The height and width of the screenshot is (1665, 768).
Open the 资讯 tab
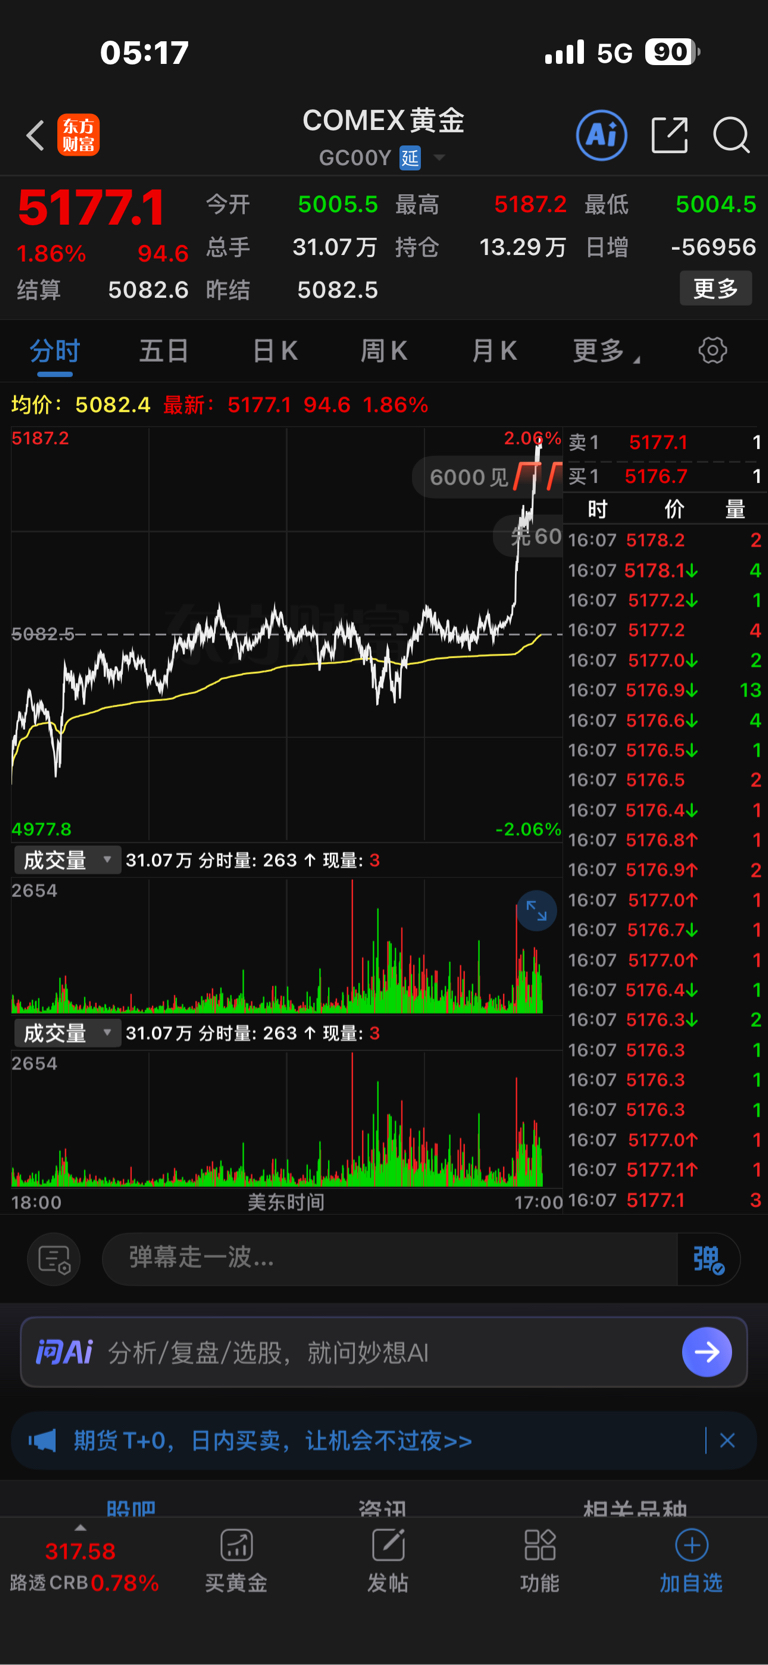[x=383, y=1508]
